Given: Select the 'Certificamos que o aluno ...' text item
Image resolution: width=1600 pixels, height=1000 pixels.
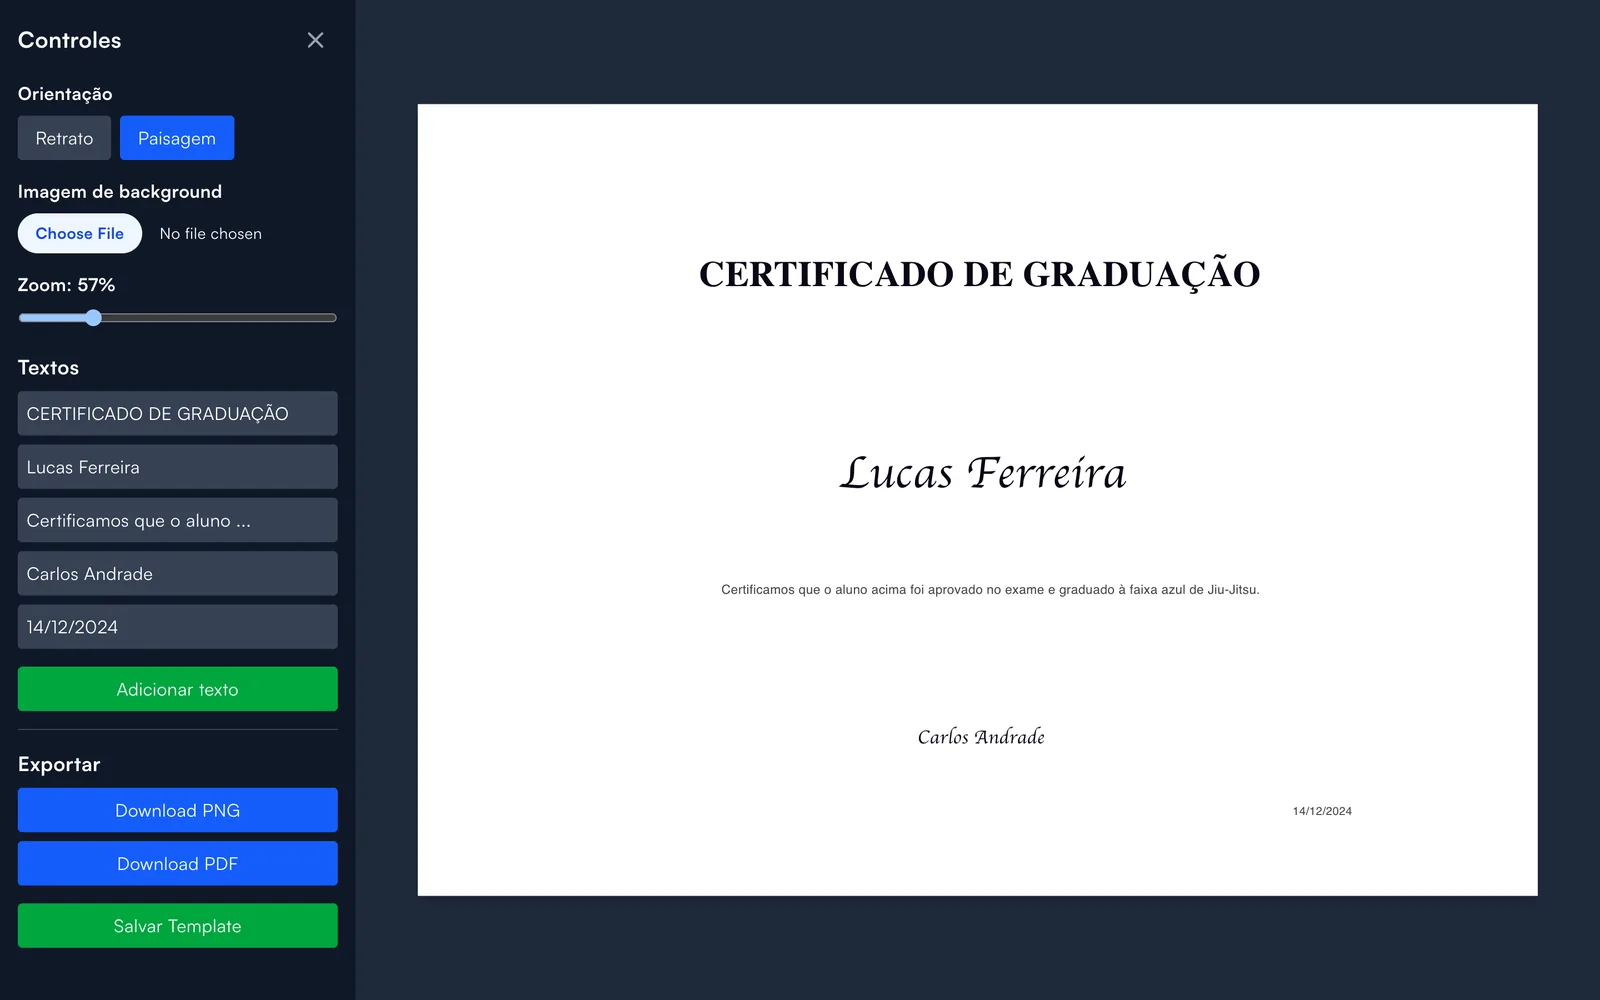Looking at the screenshot, I should [177, 520].
